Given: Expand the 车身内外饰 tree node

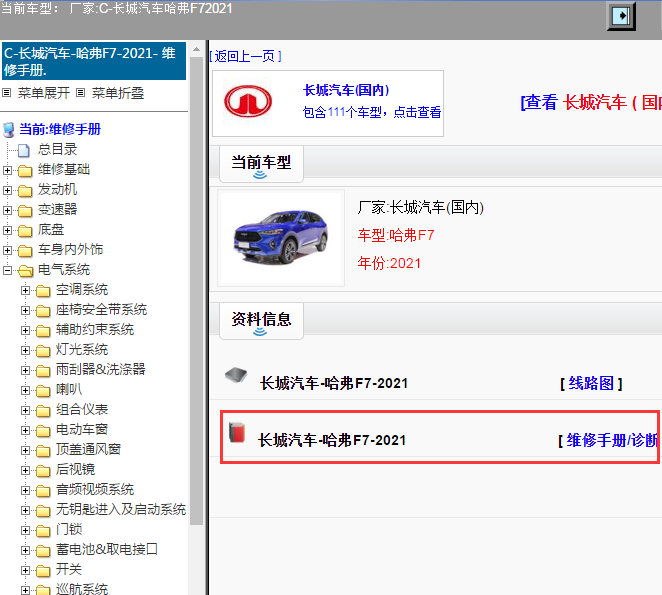Looking at the screenshot, I should (x=7, y=250).
